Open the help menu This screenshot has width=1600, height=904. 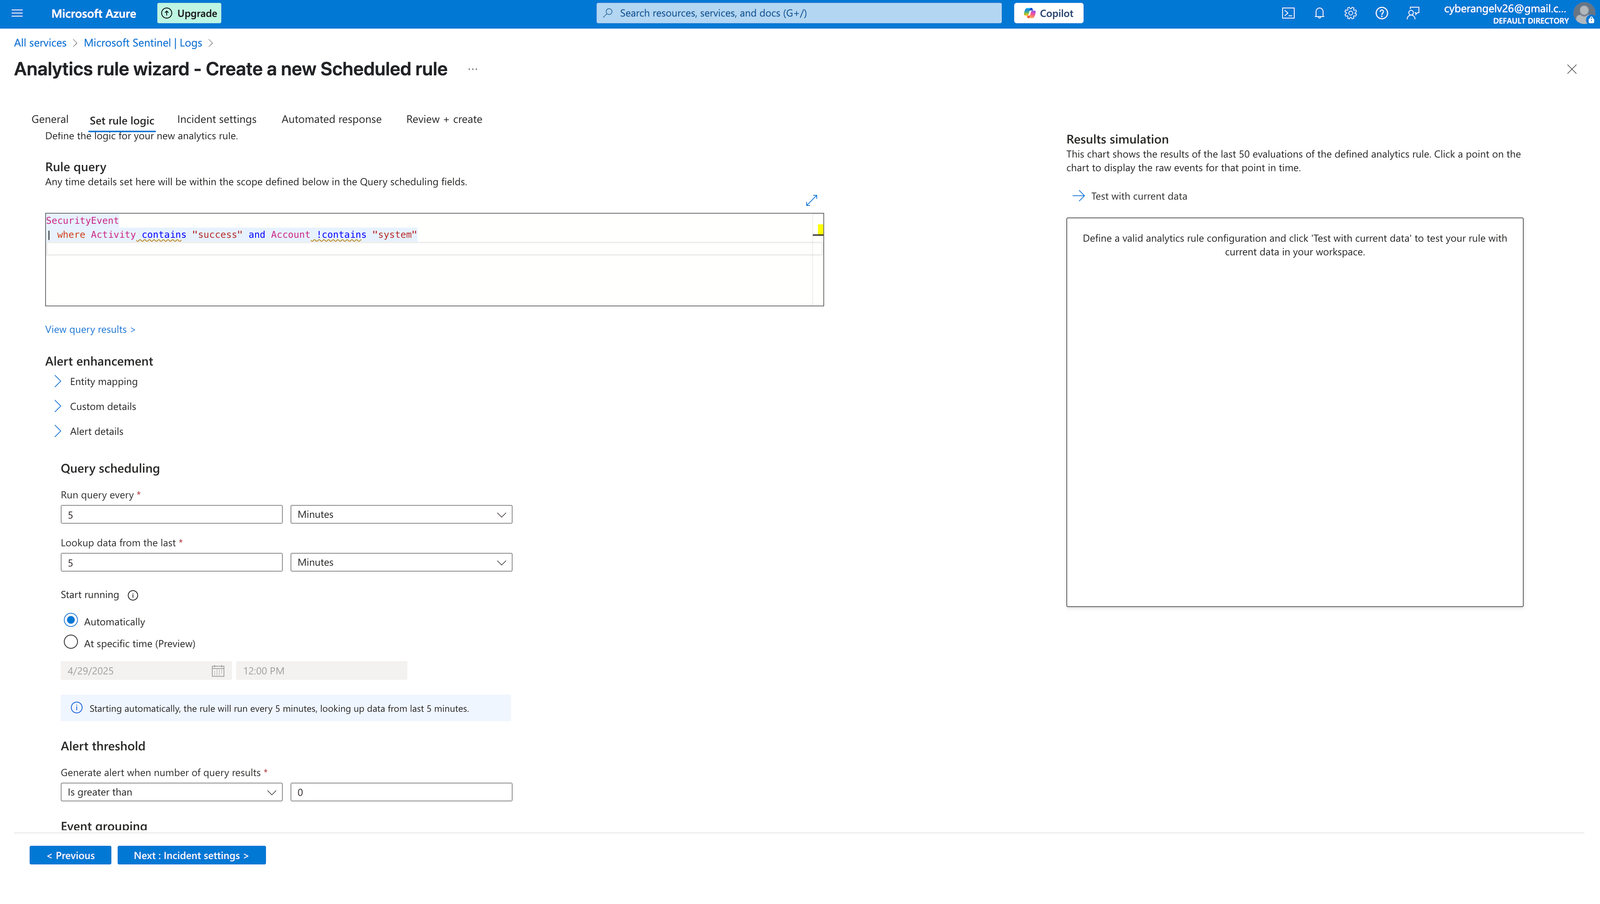1381,13
